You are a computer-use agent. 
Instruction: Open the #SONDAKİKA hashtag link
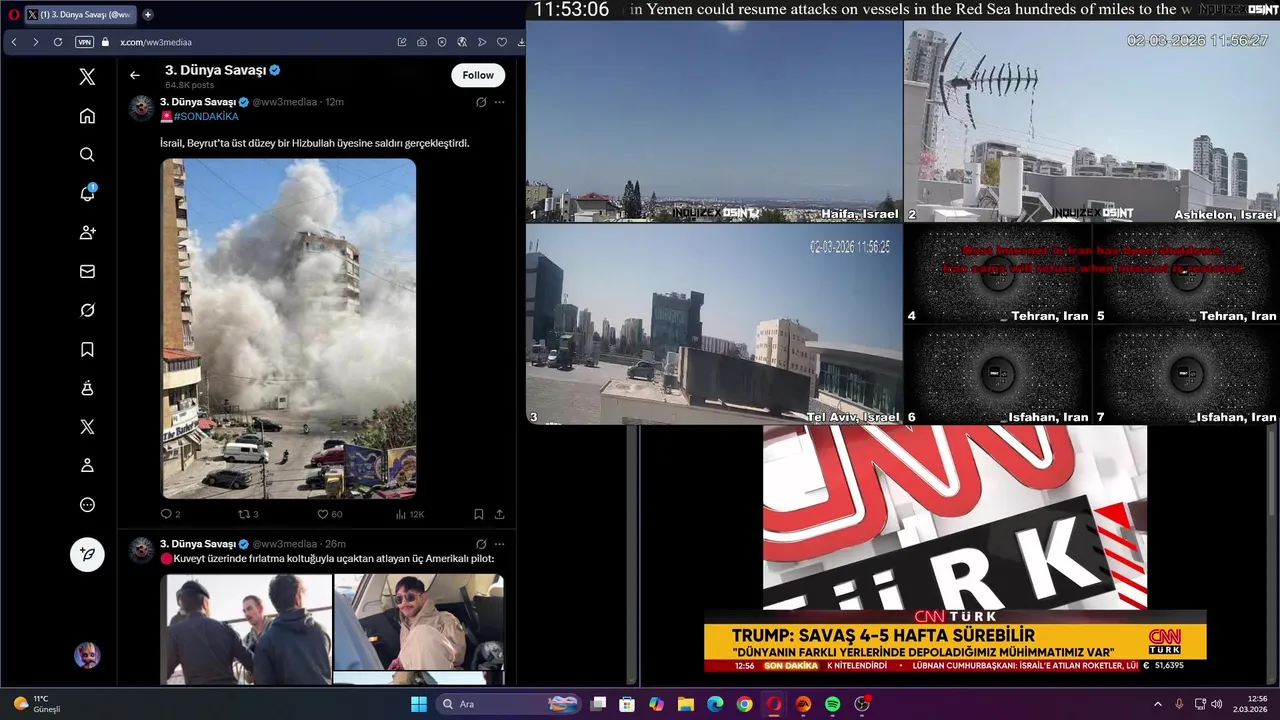tap(206, 117)
